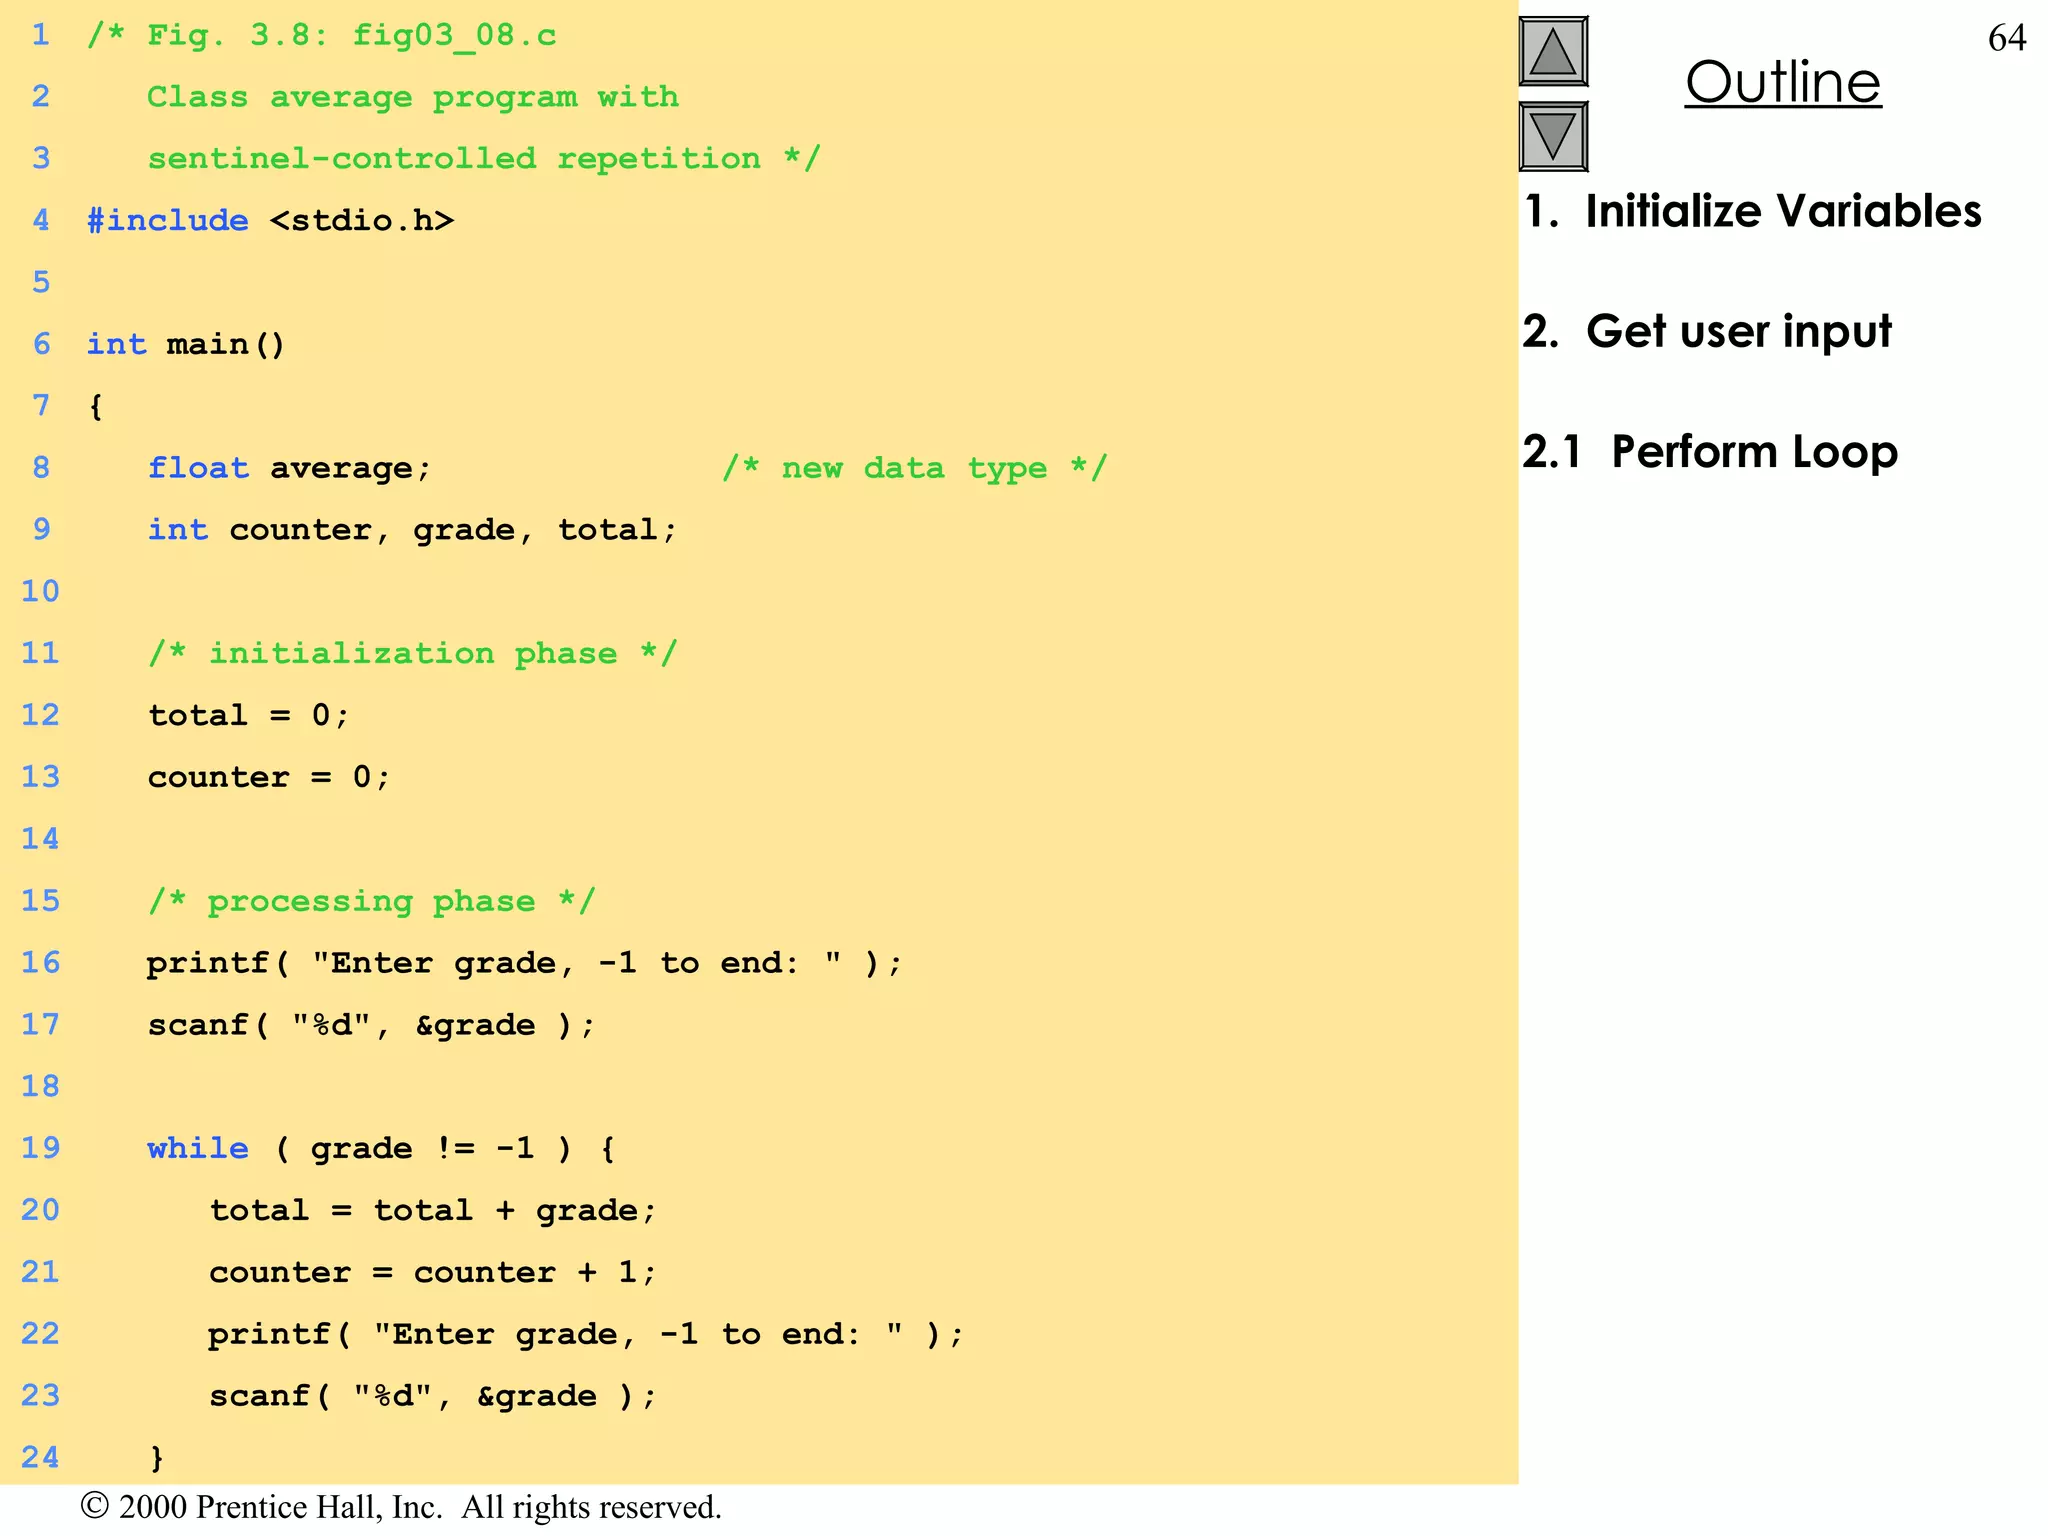This screenshot has width=2048, height=1536.
Task: Click line number 19 in the gutter
Action: [x=40, y=1148]
